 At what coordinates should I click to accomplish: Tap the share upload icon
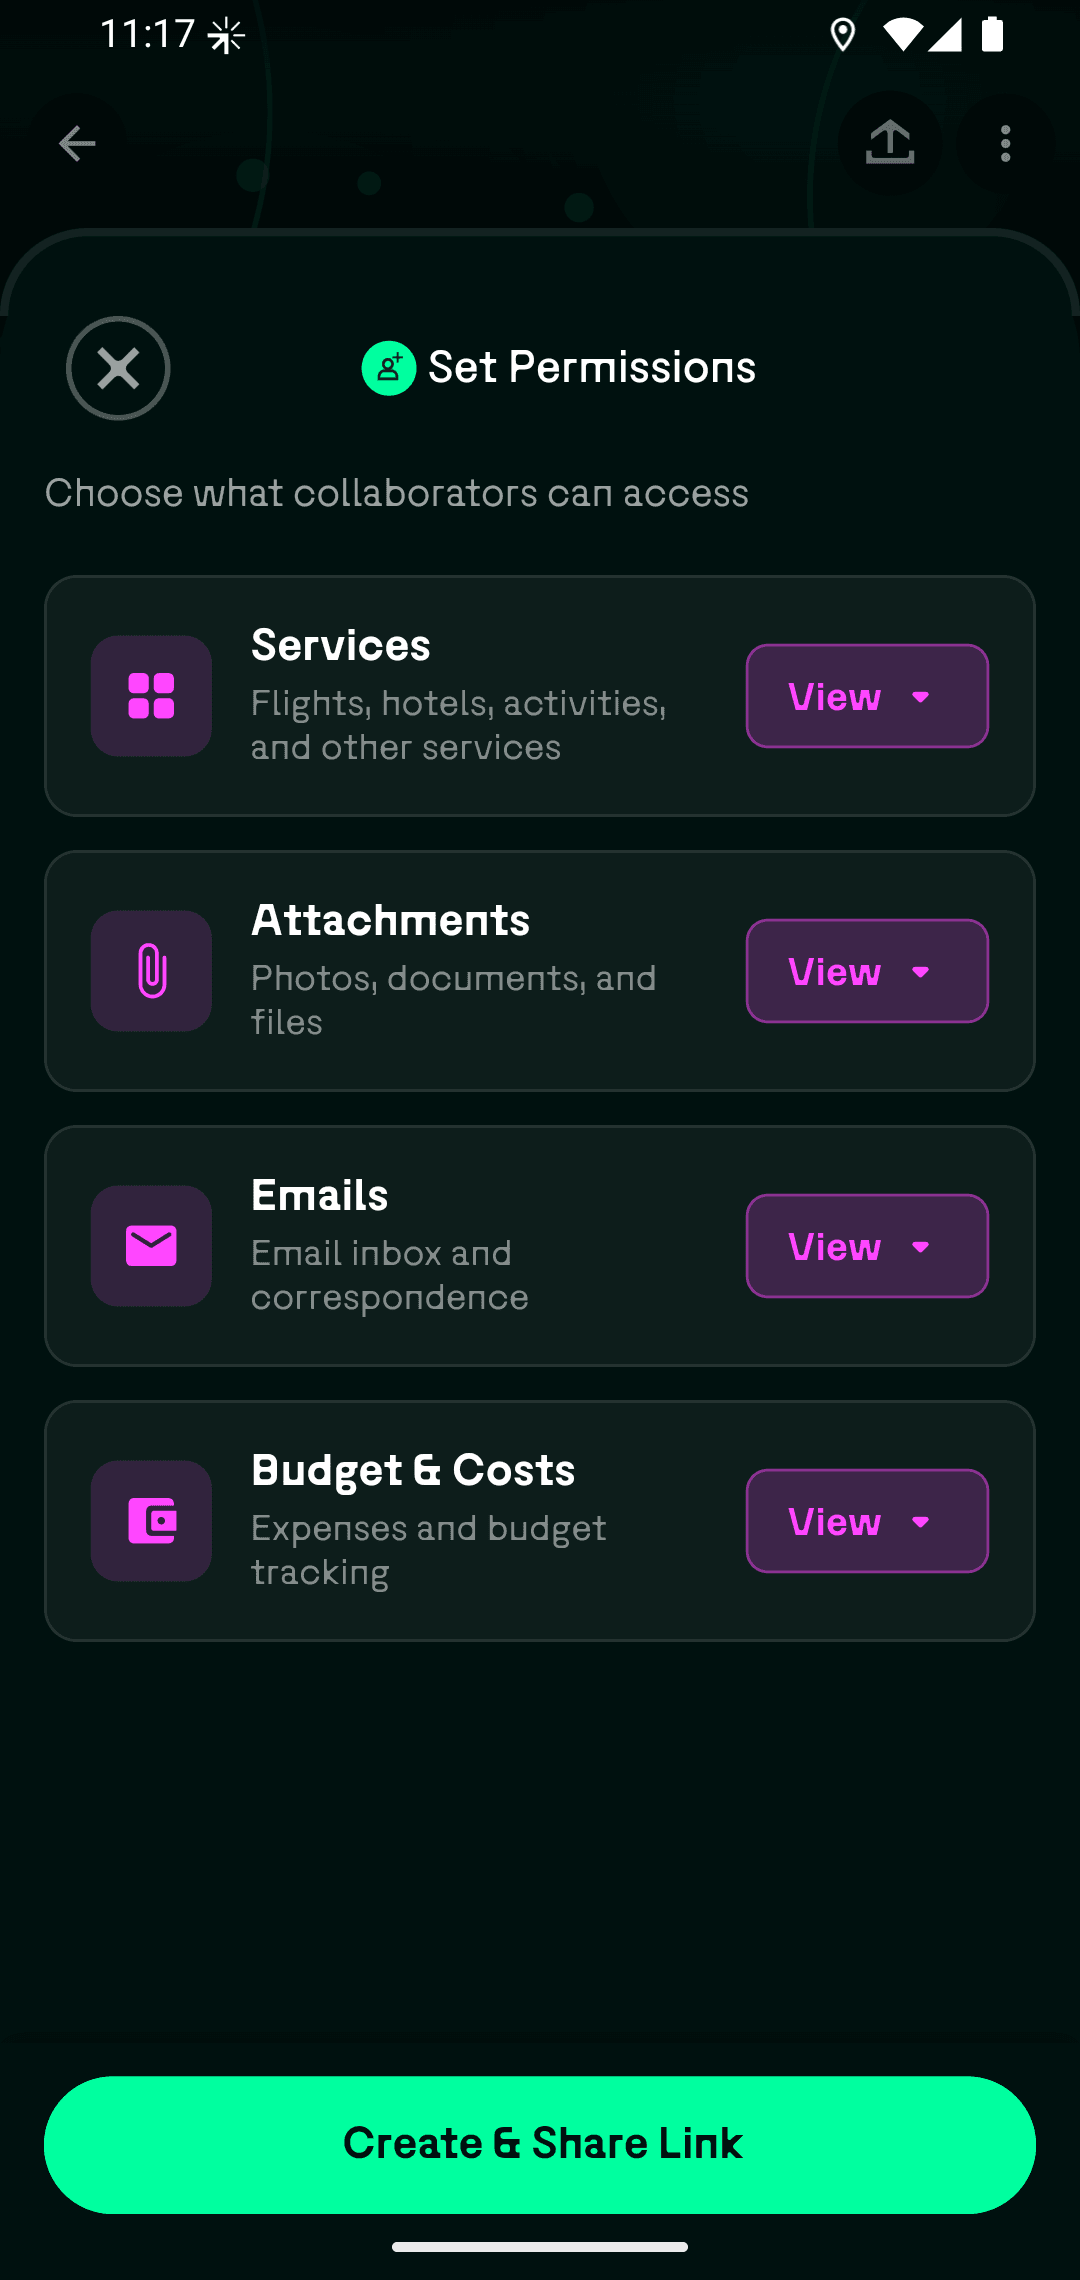tap(889, 143)
